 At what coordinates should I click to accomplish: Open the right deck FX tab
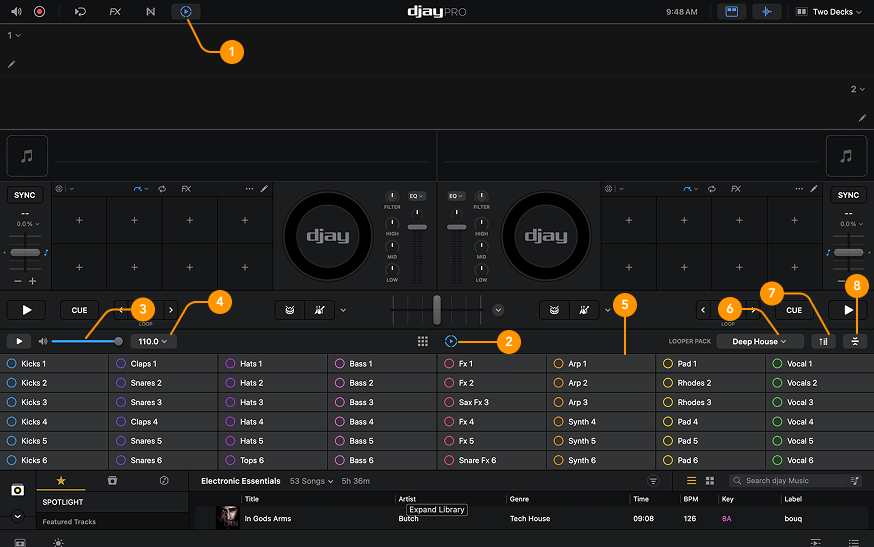click(736, 189)
